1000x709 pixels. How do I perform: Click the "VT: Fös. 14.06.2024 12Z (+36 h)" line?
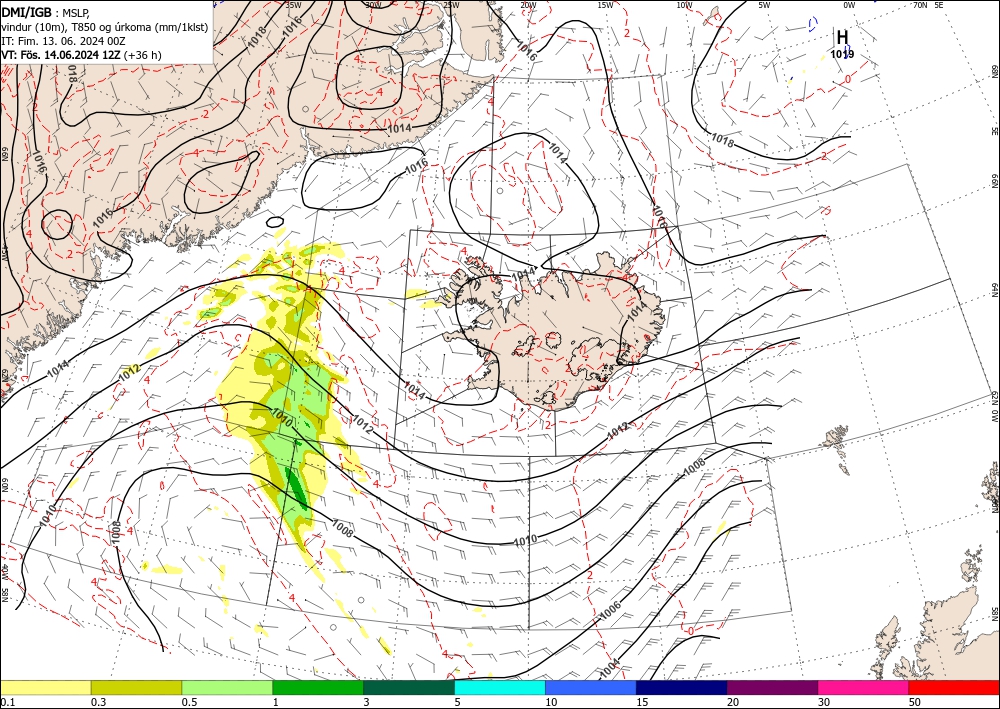[x=81, y=55]
